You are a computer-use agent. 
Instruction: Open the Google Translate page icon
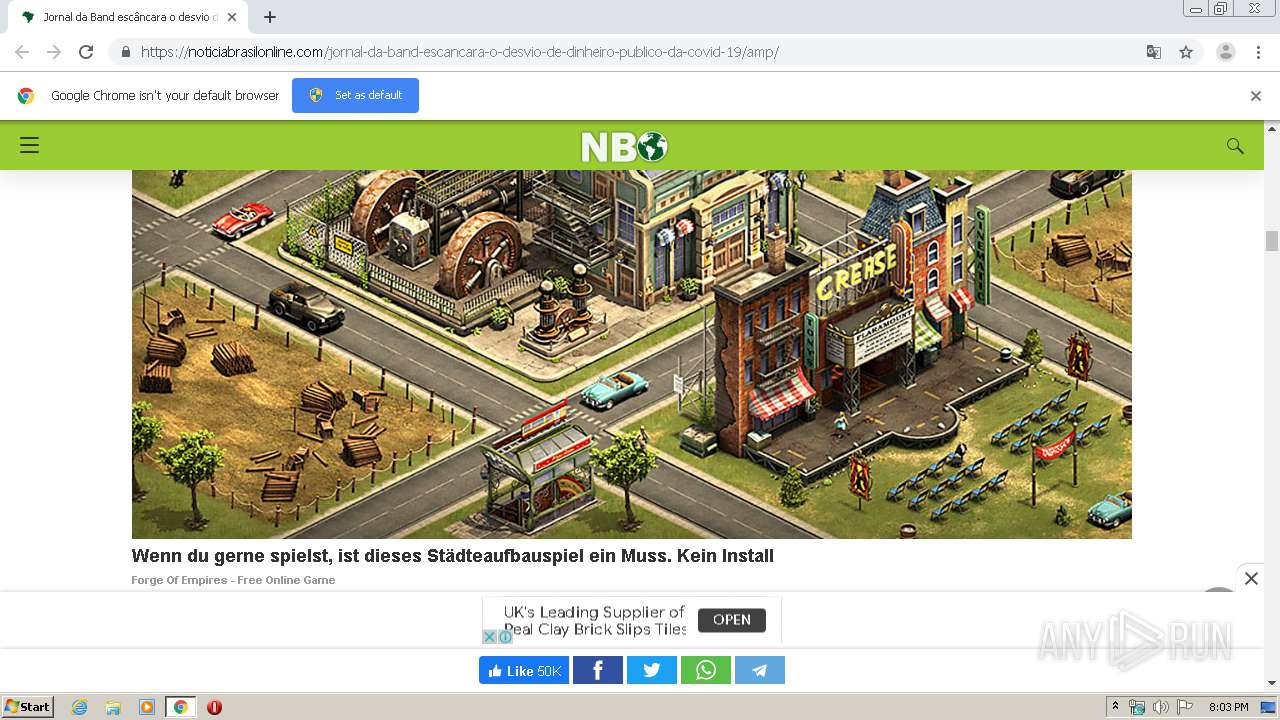click(x=1153, y=52)
